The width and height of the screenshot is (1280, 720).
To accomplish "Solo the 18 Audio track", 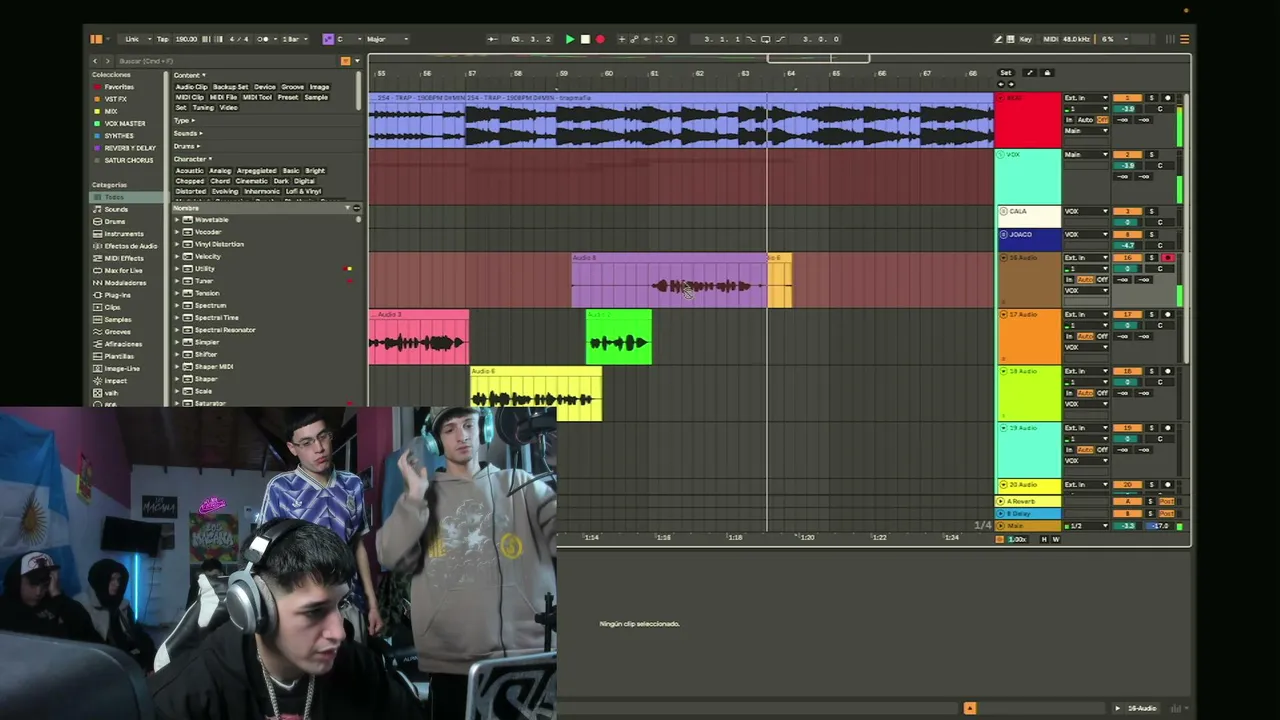I will pos(1151,371).
